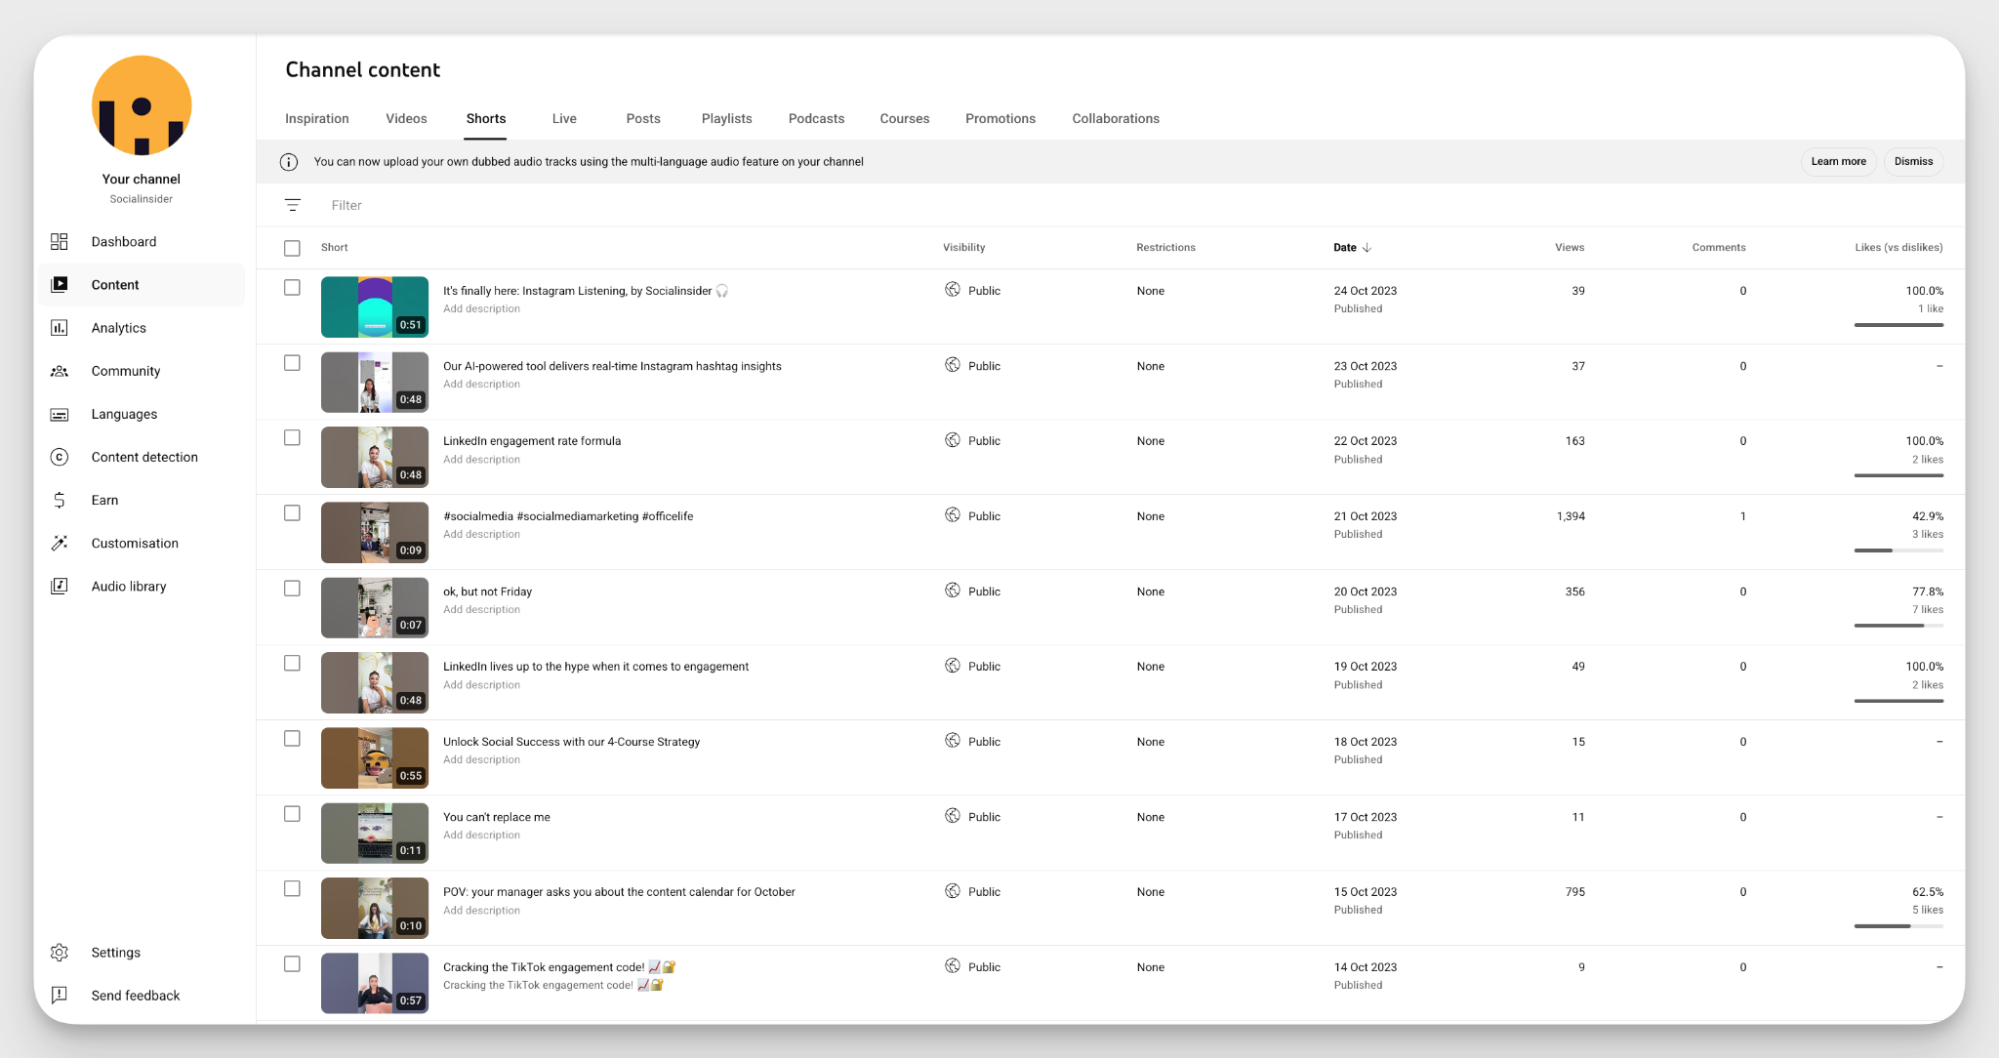Open the thumbnail of the ok, but not Friday short
The width and height of the screenshot is (1999, 1059).
tap(374, 607)
